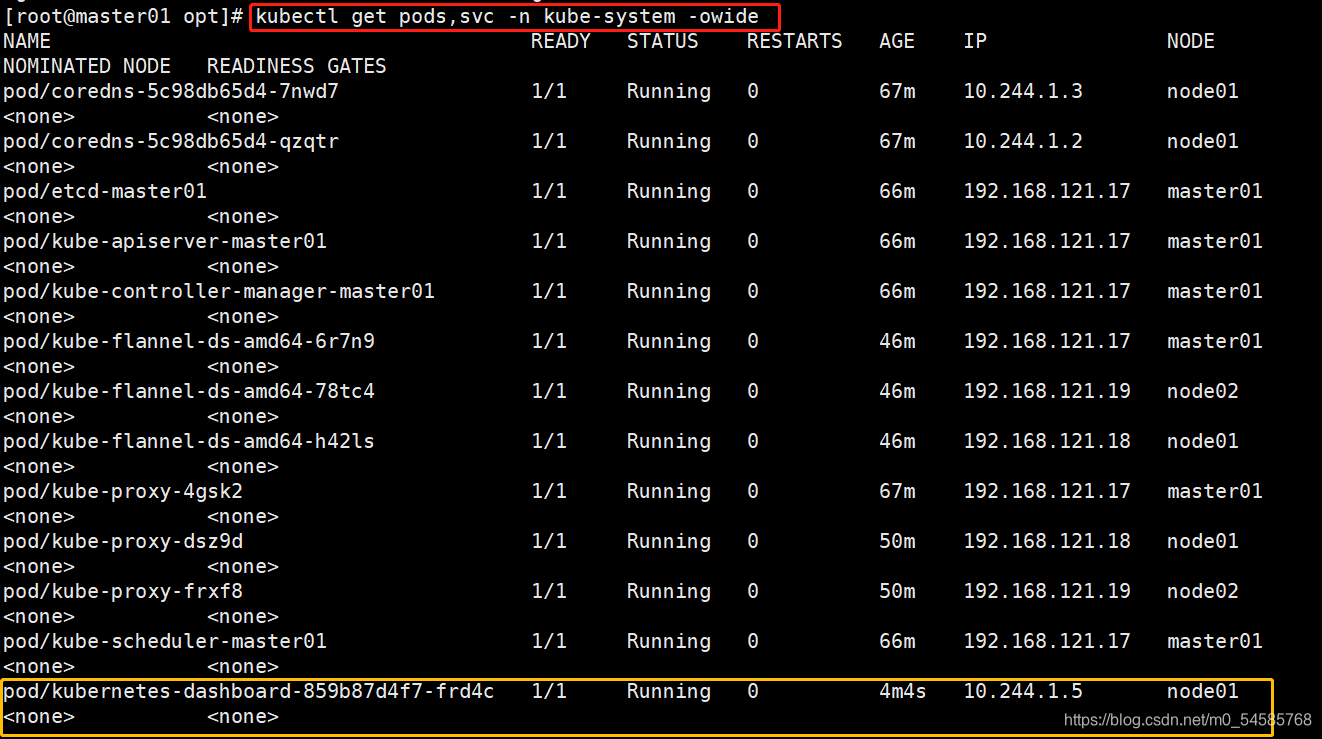Click the NODE column header
The image size is (1322, 739).
[x=1191, y=41]
